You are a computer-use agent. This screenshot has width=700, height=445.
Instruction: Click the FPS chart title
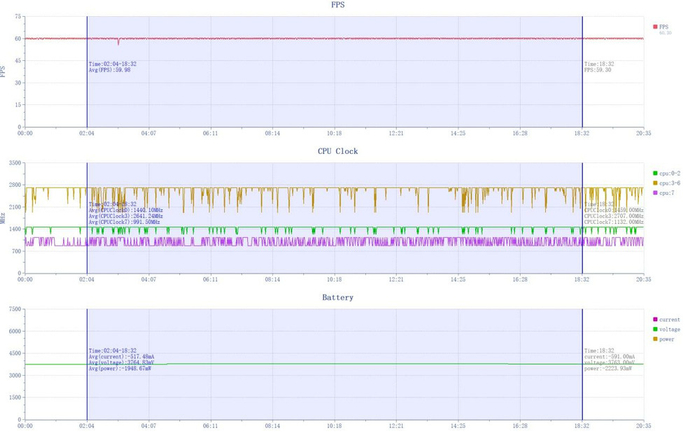coord(338,5)
